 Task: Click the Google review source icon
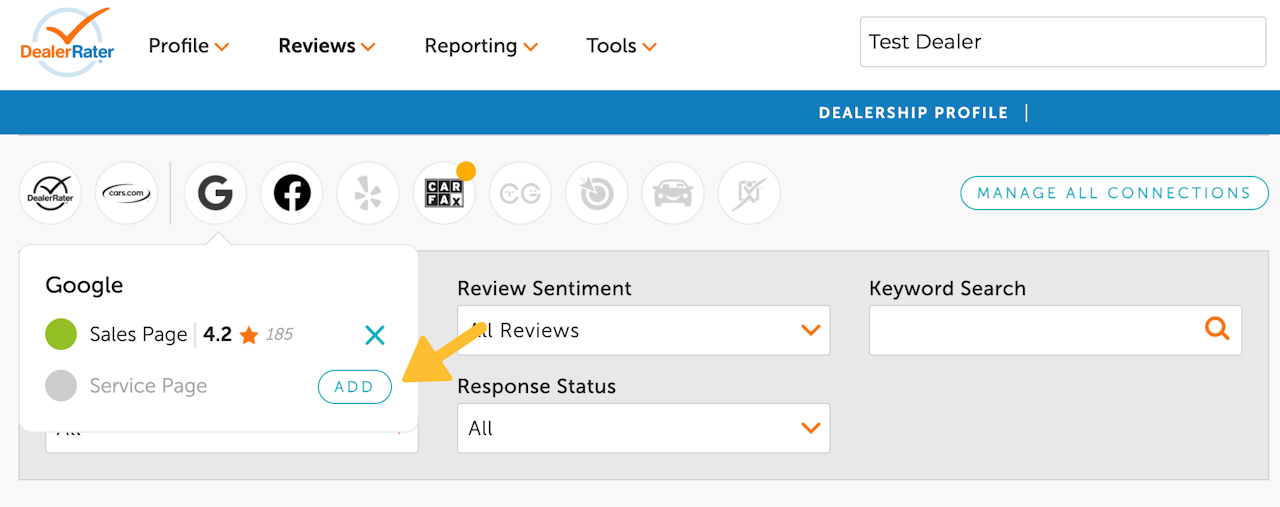pos(215,193)
